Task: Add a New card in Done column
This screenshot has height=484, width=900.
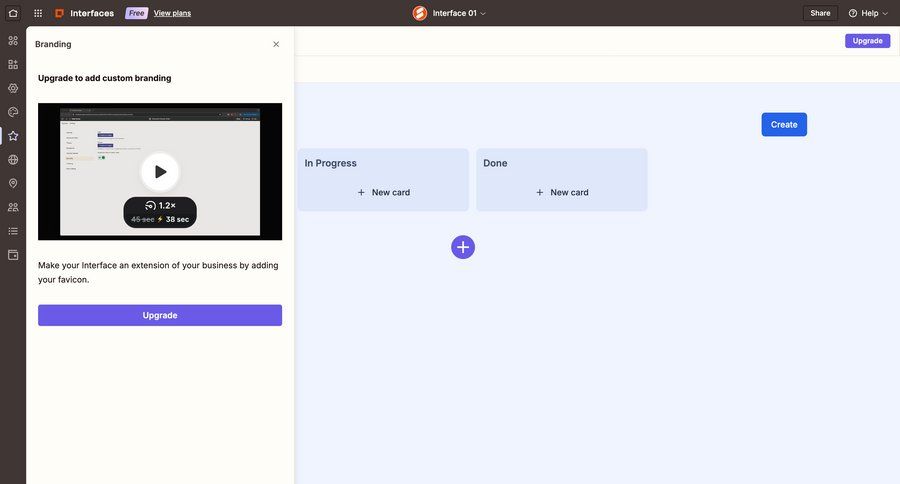Action: (562, 192)
